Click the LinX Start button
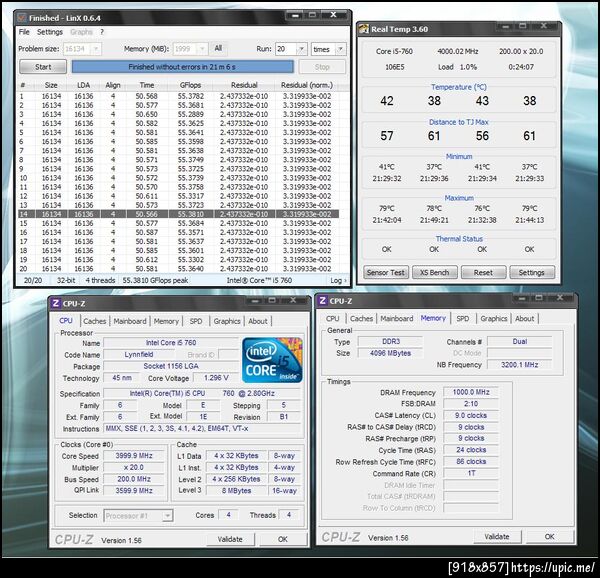The height and width of the screenshot is (578, 600). (43, 67)
